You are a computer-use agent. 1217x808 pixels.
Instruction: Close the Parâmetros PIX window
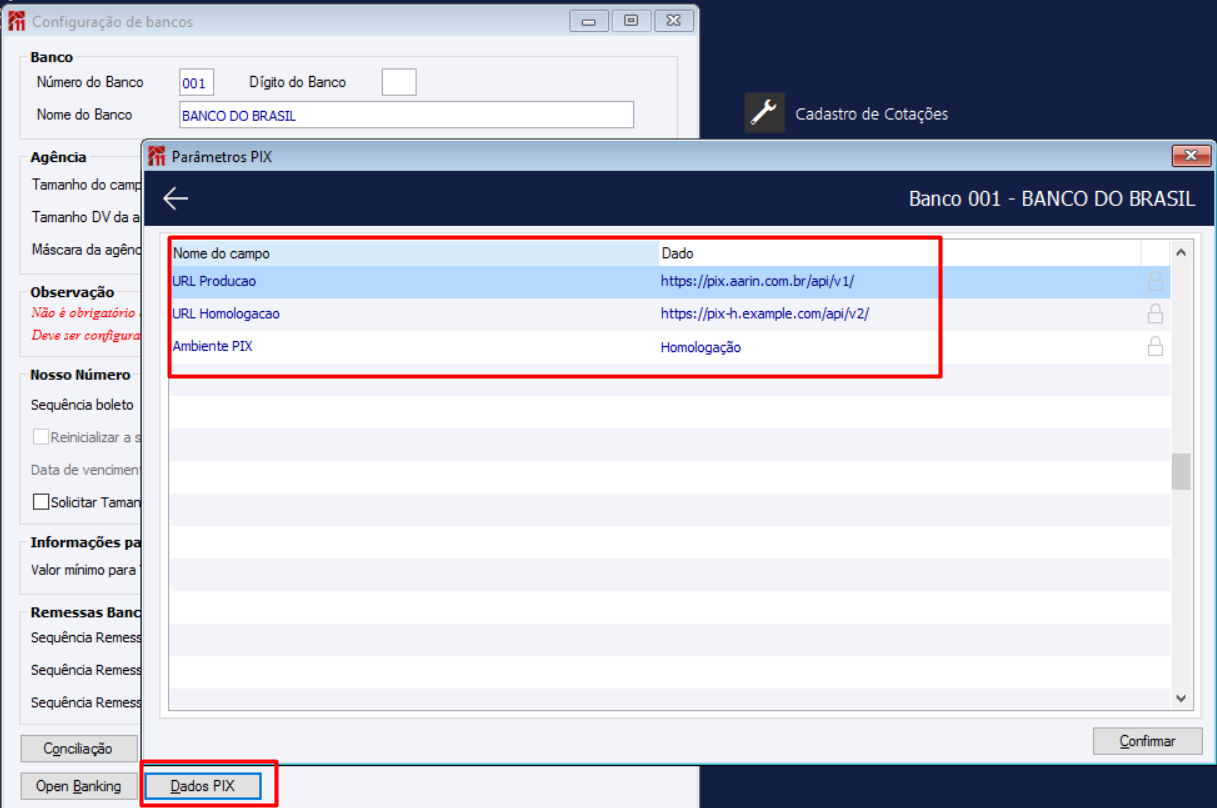(1190, 156)
